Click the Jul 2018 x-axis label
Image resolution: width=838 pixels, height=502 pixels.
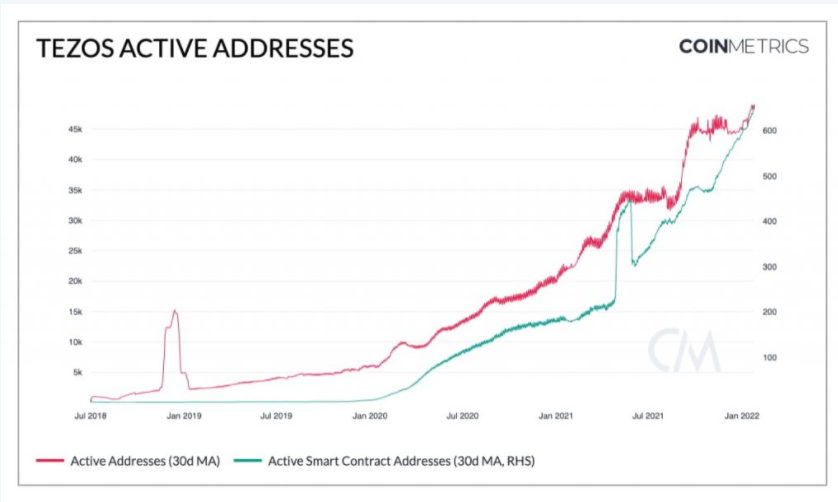[90, 416]
